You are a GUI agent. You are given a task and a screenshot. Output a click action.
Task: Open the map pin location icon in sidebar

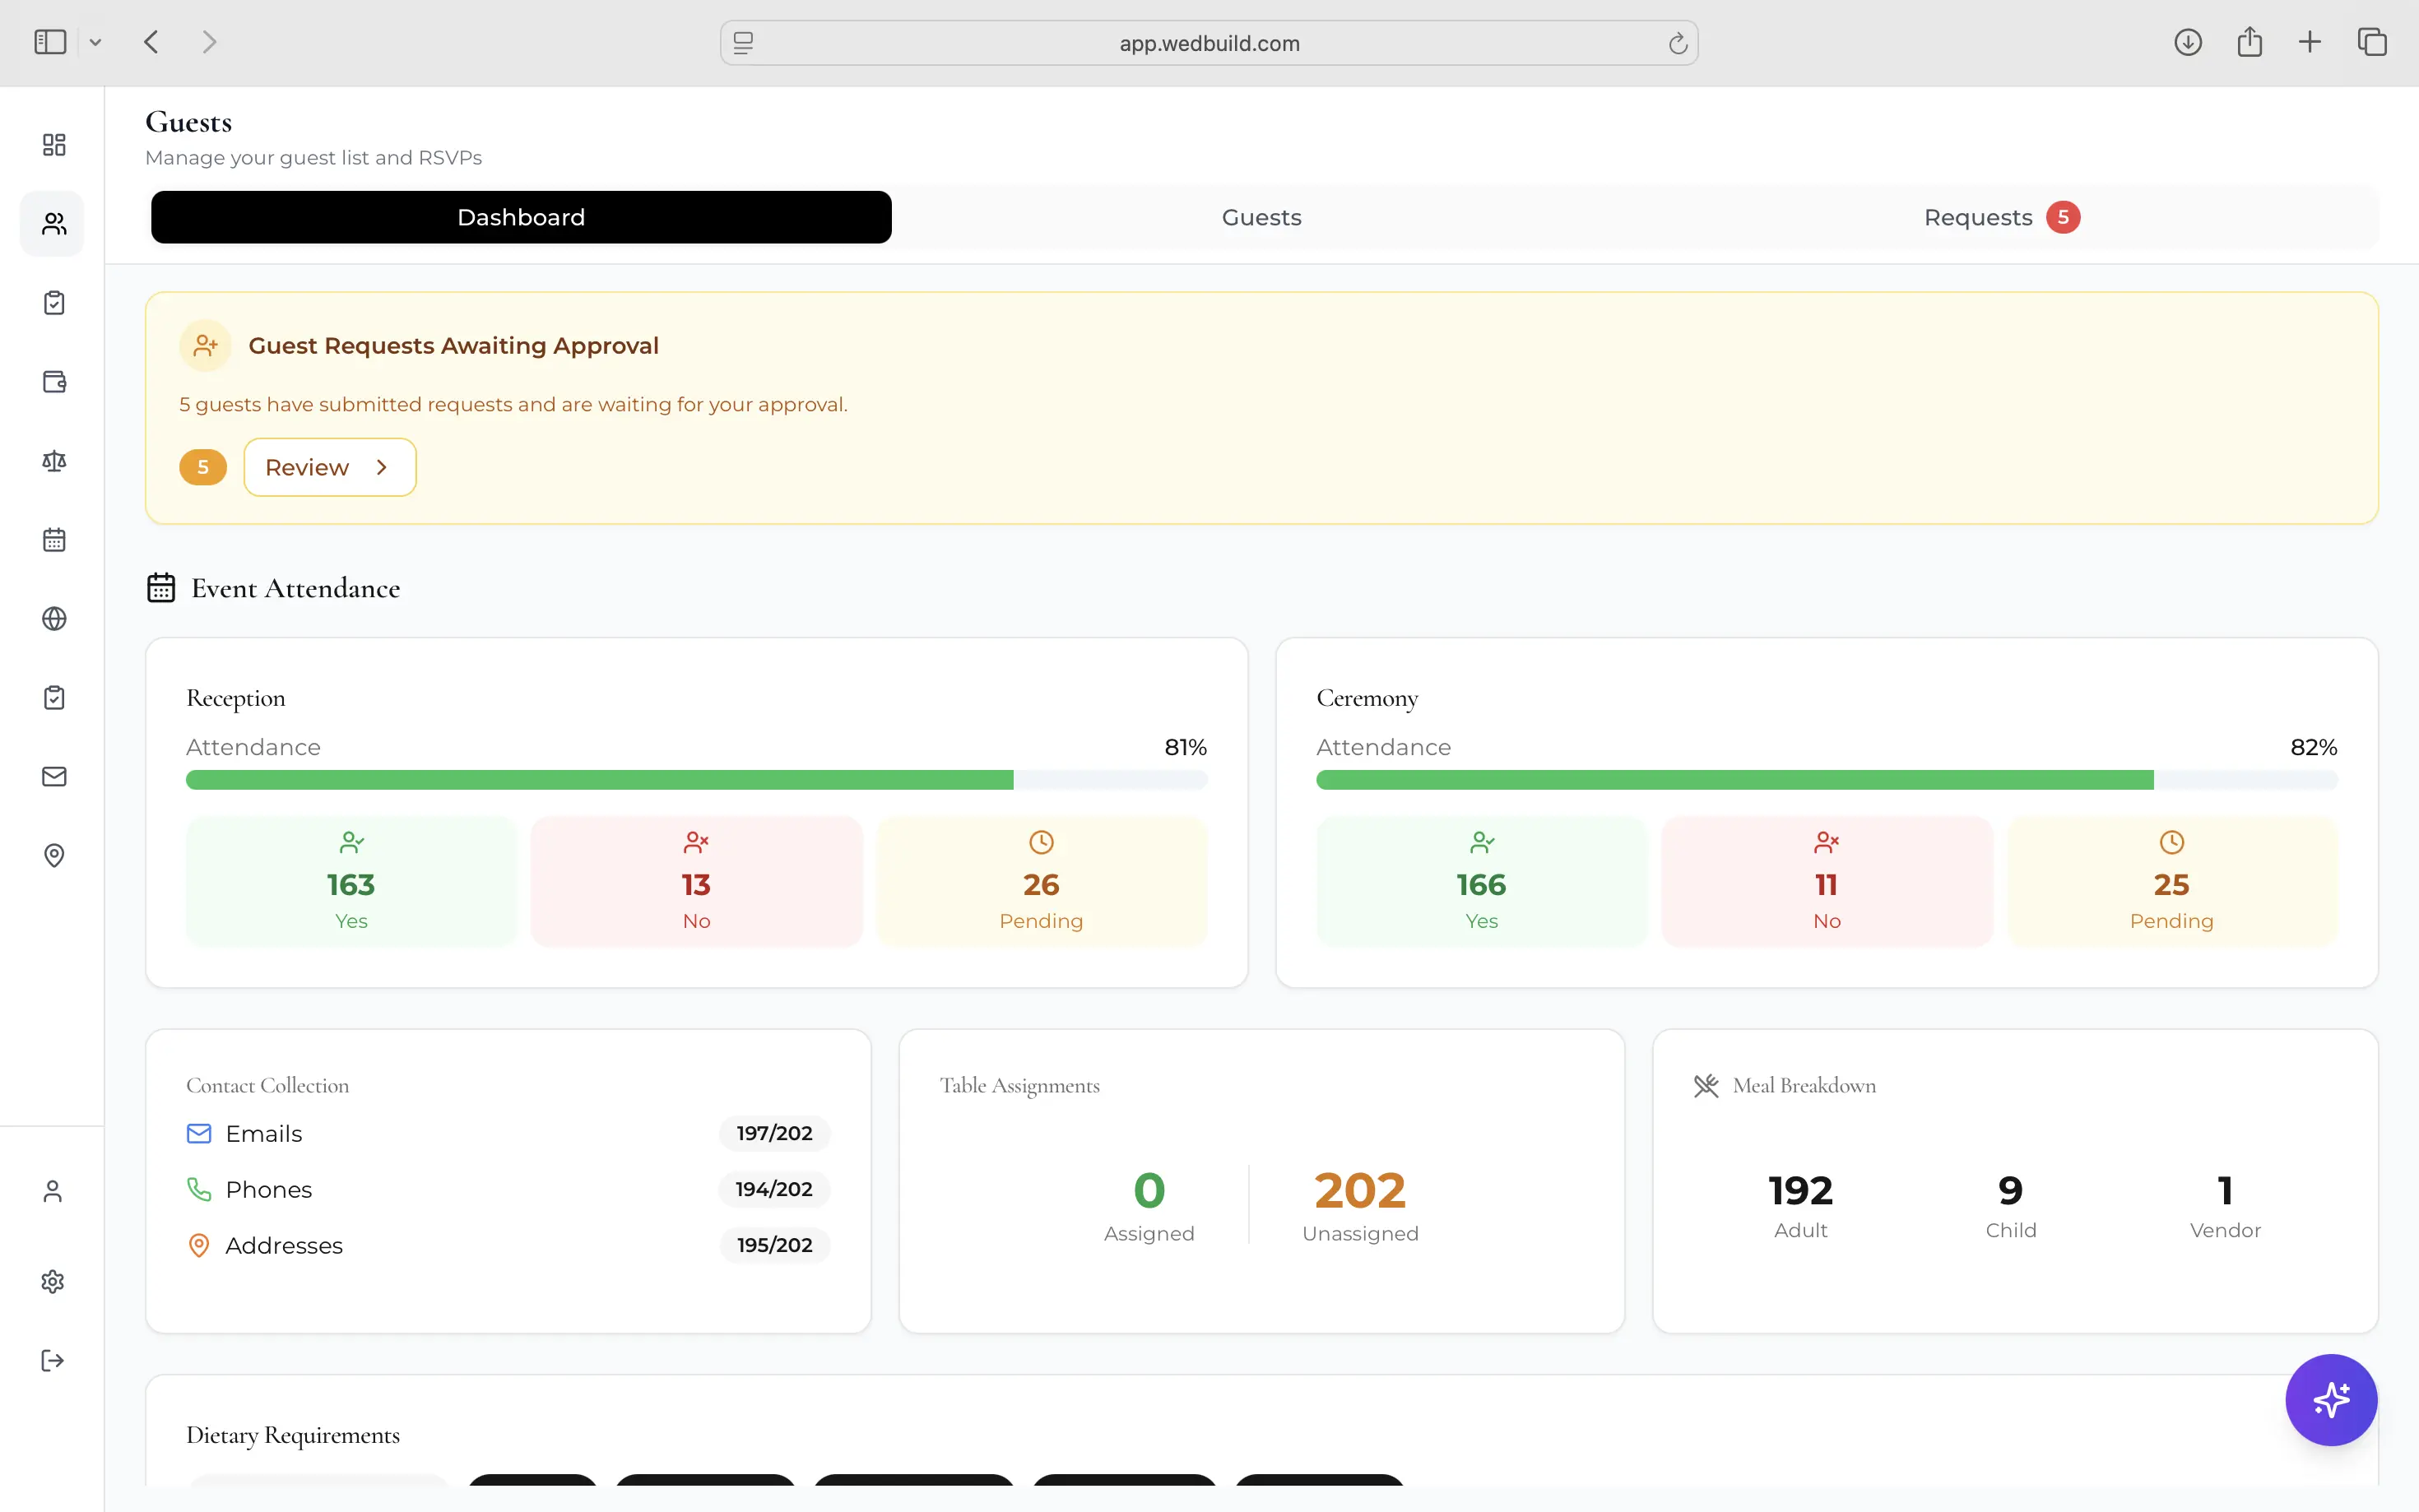[54, 856]
